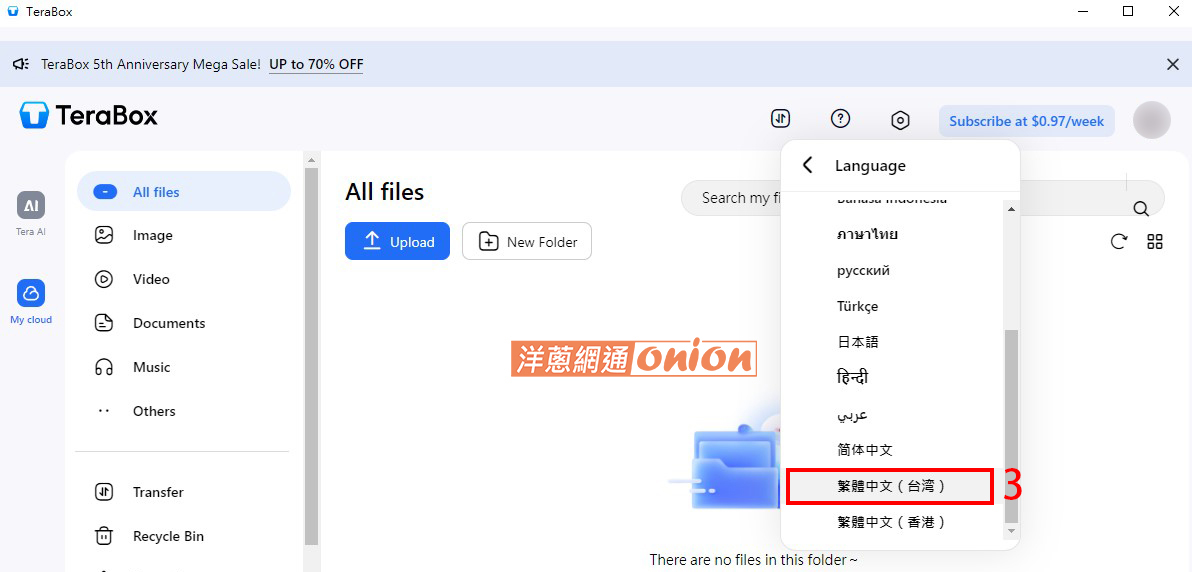Open the help question mark icon
Screen dimensions: 1192x572
[840, 119]
